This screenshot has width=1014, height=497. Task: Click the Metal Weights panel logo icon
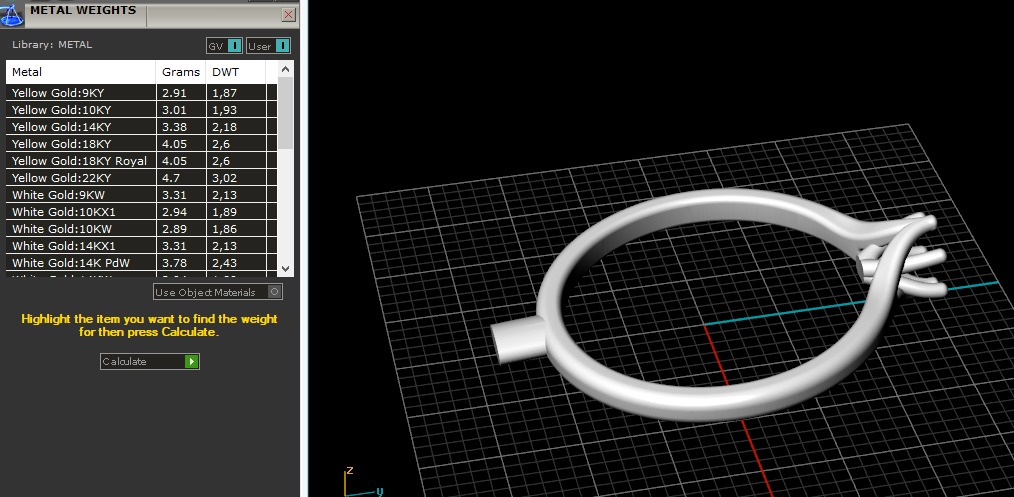click(x=12, y=14)
